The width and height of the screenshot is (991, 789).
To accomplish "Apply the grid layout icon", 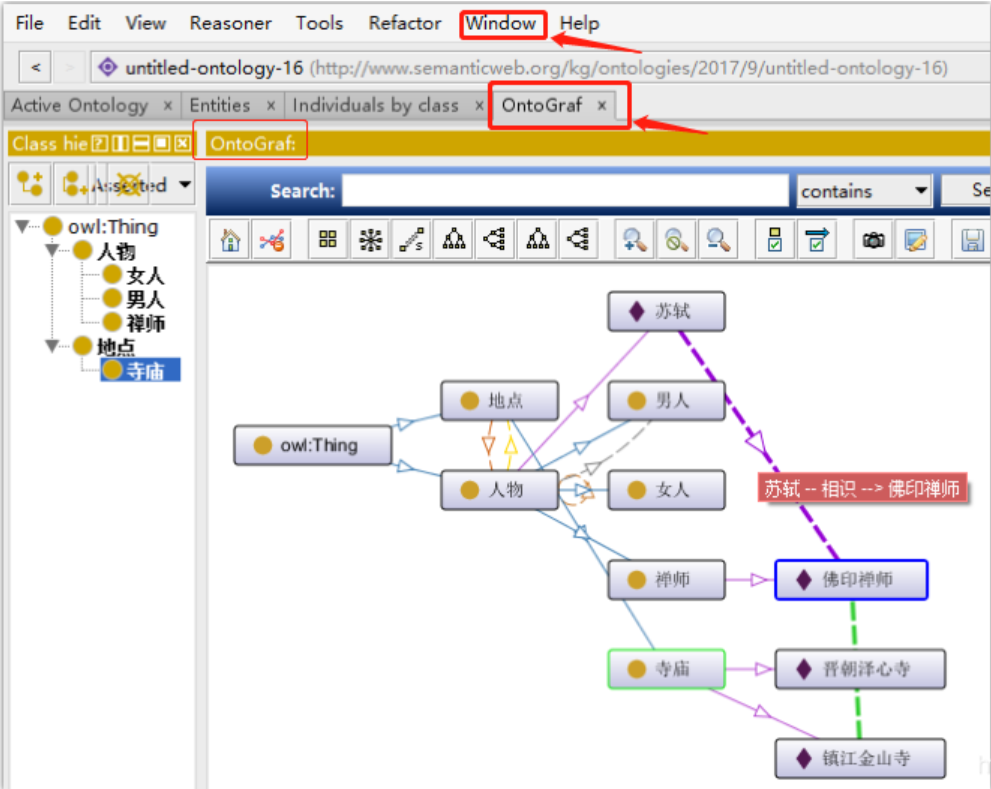I will (x=327, y=240).
